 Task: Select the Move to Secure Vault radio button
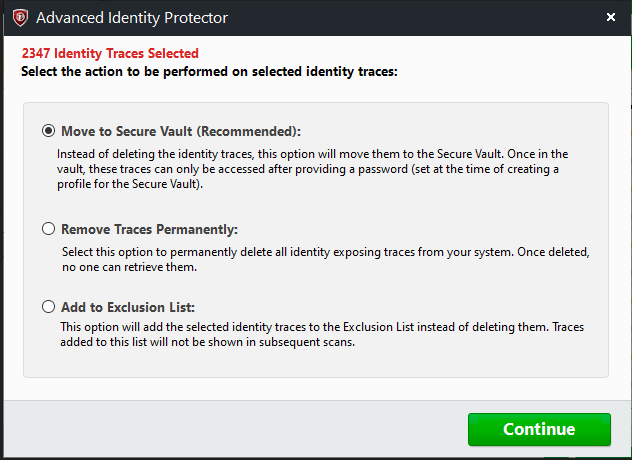pyautogui.click(x=48, y=131)
